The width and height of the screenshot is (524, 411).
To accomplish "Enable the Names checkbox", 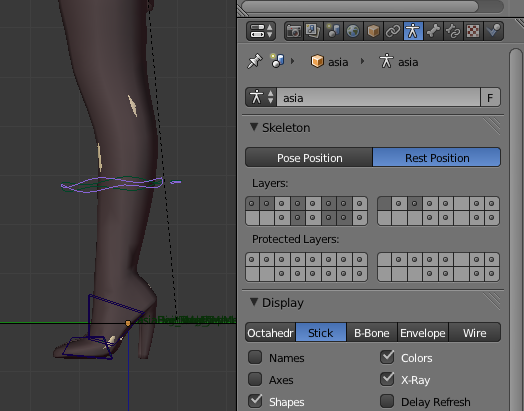I will point(255,357).
